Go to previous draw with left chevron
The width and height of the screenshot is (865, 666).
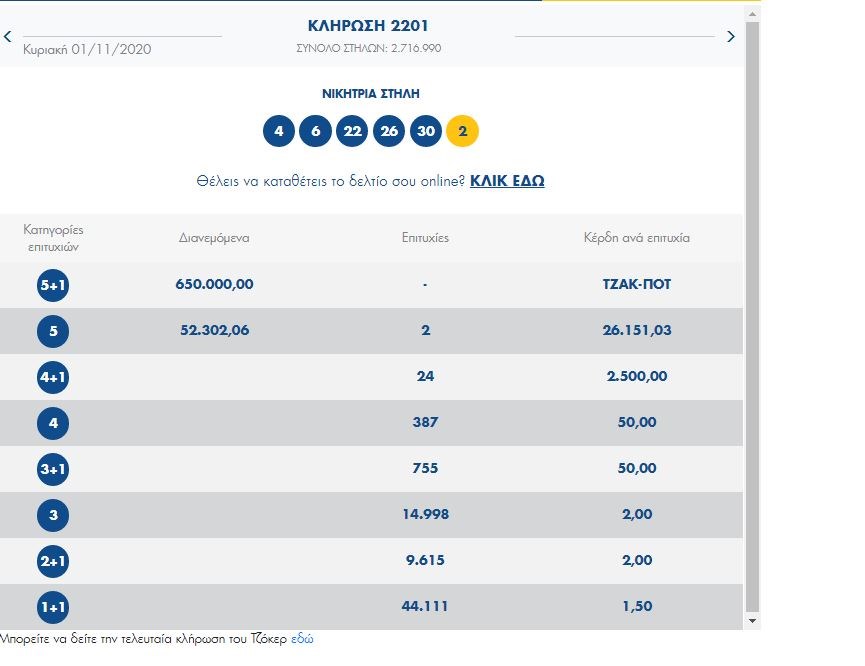pyautogui.click(x=8, y=37)
